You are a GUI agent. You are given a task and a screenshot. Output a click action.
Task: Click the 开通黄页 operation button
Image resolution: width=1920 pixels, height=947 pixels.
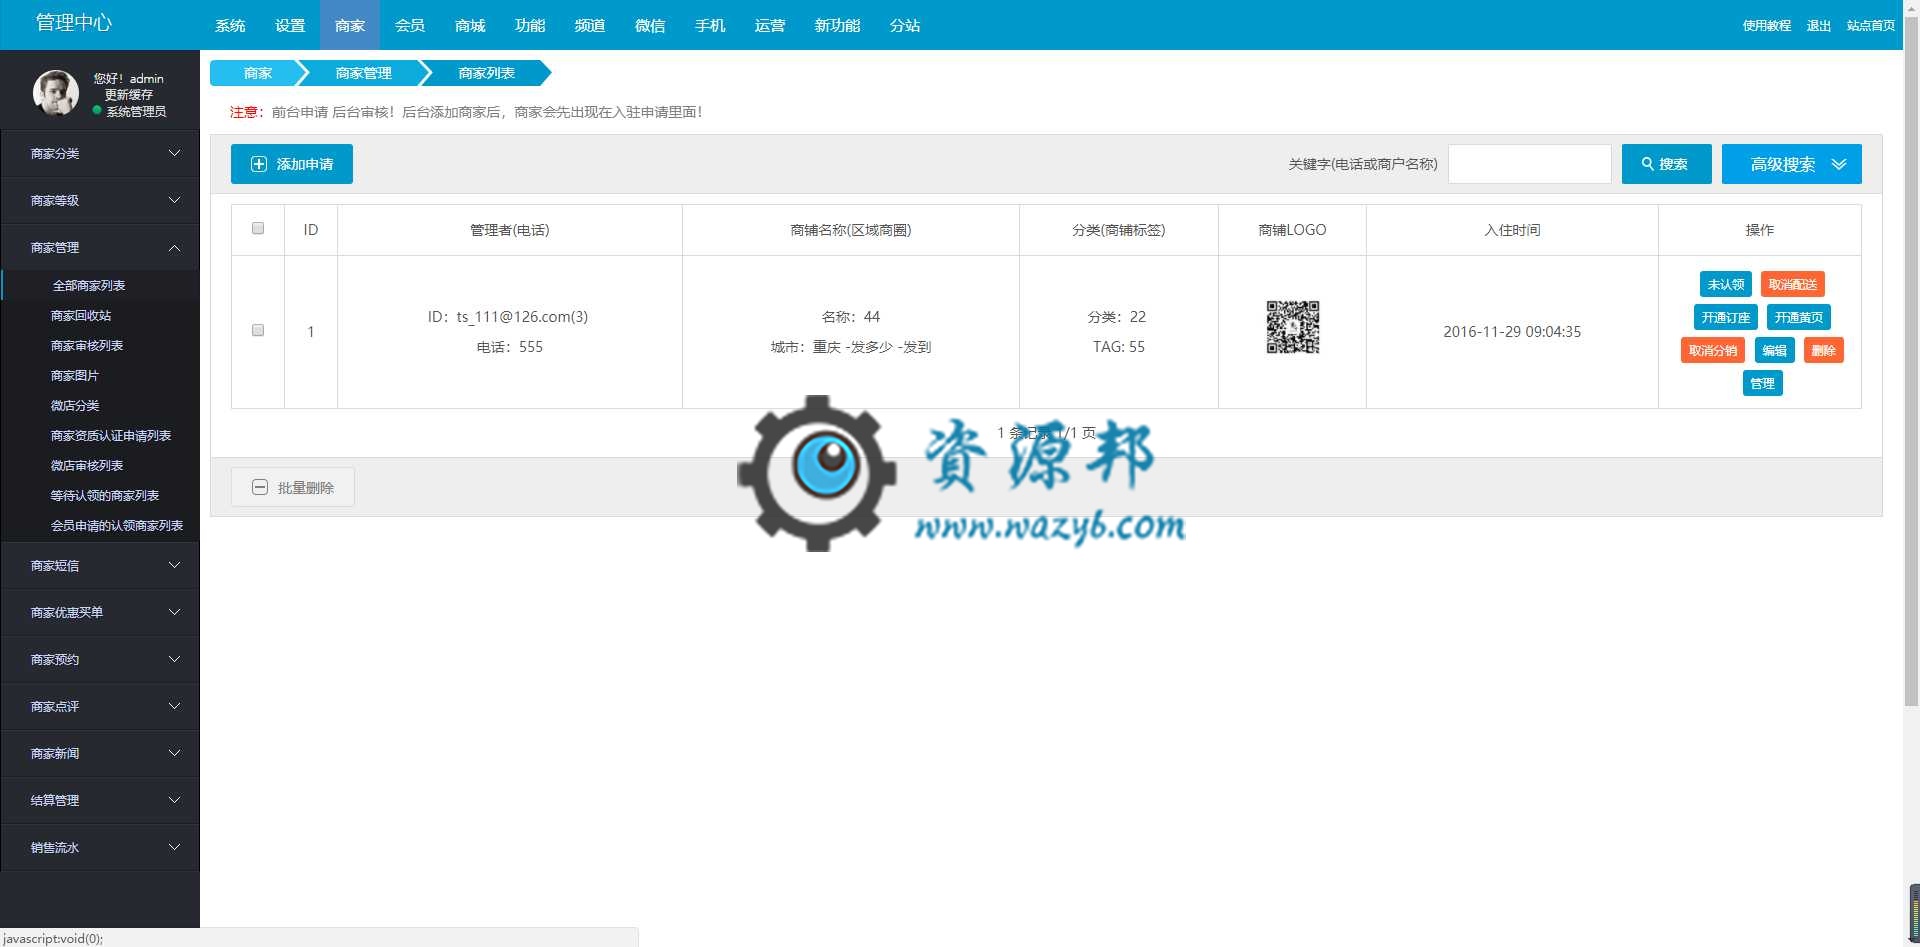1798,317
